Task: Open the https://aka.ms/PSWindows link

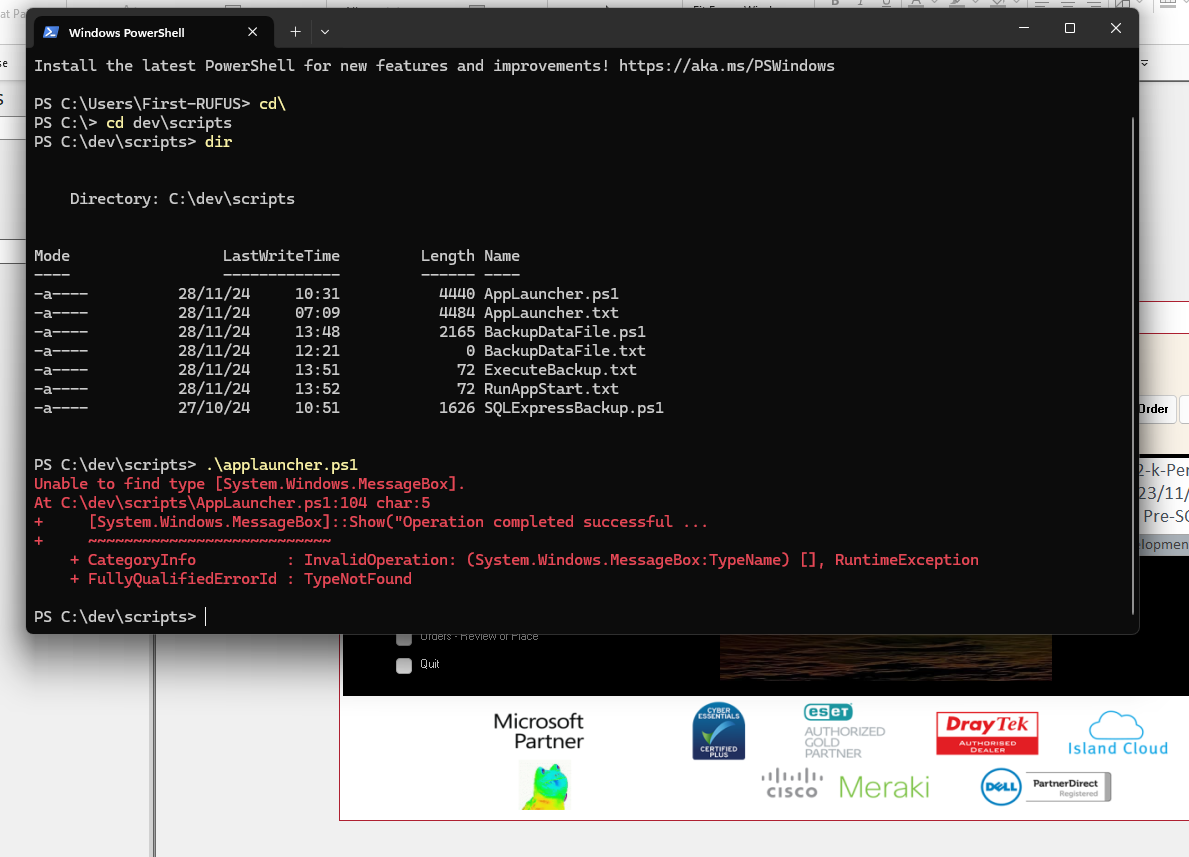Action: pos(726,66)
